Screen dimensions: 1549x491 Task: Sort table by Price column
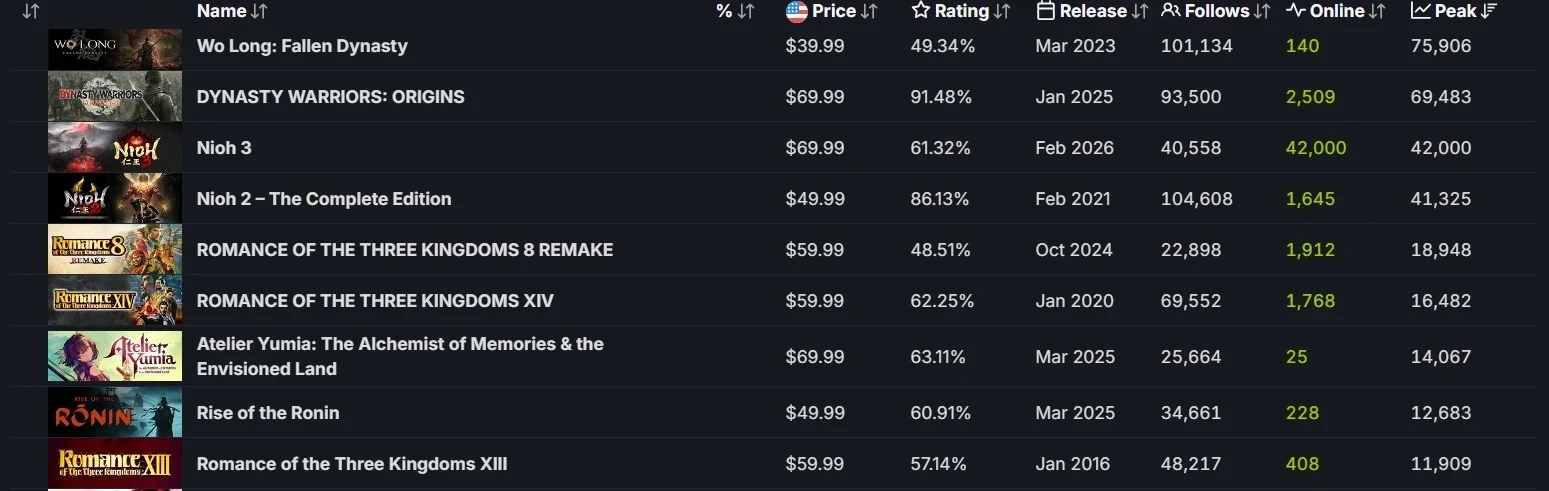(x=832, y=11)
